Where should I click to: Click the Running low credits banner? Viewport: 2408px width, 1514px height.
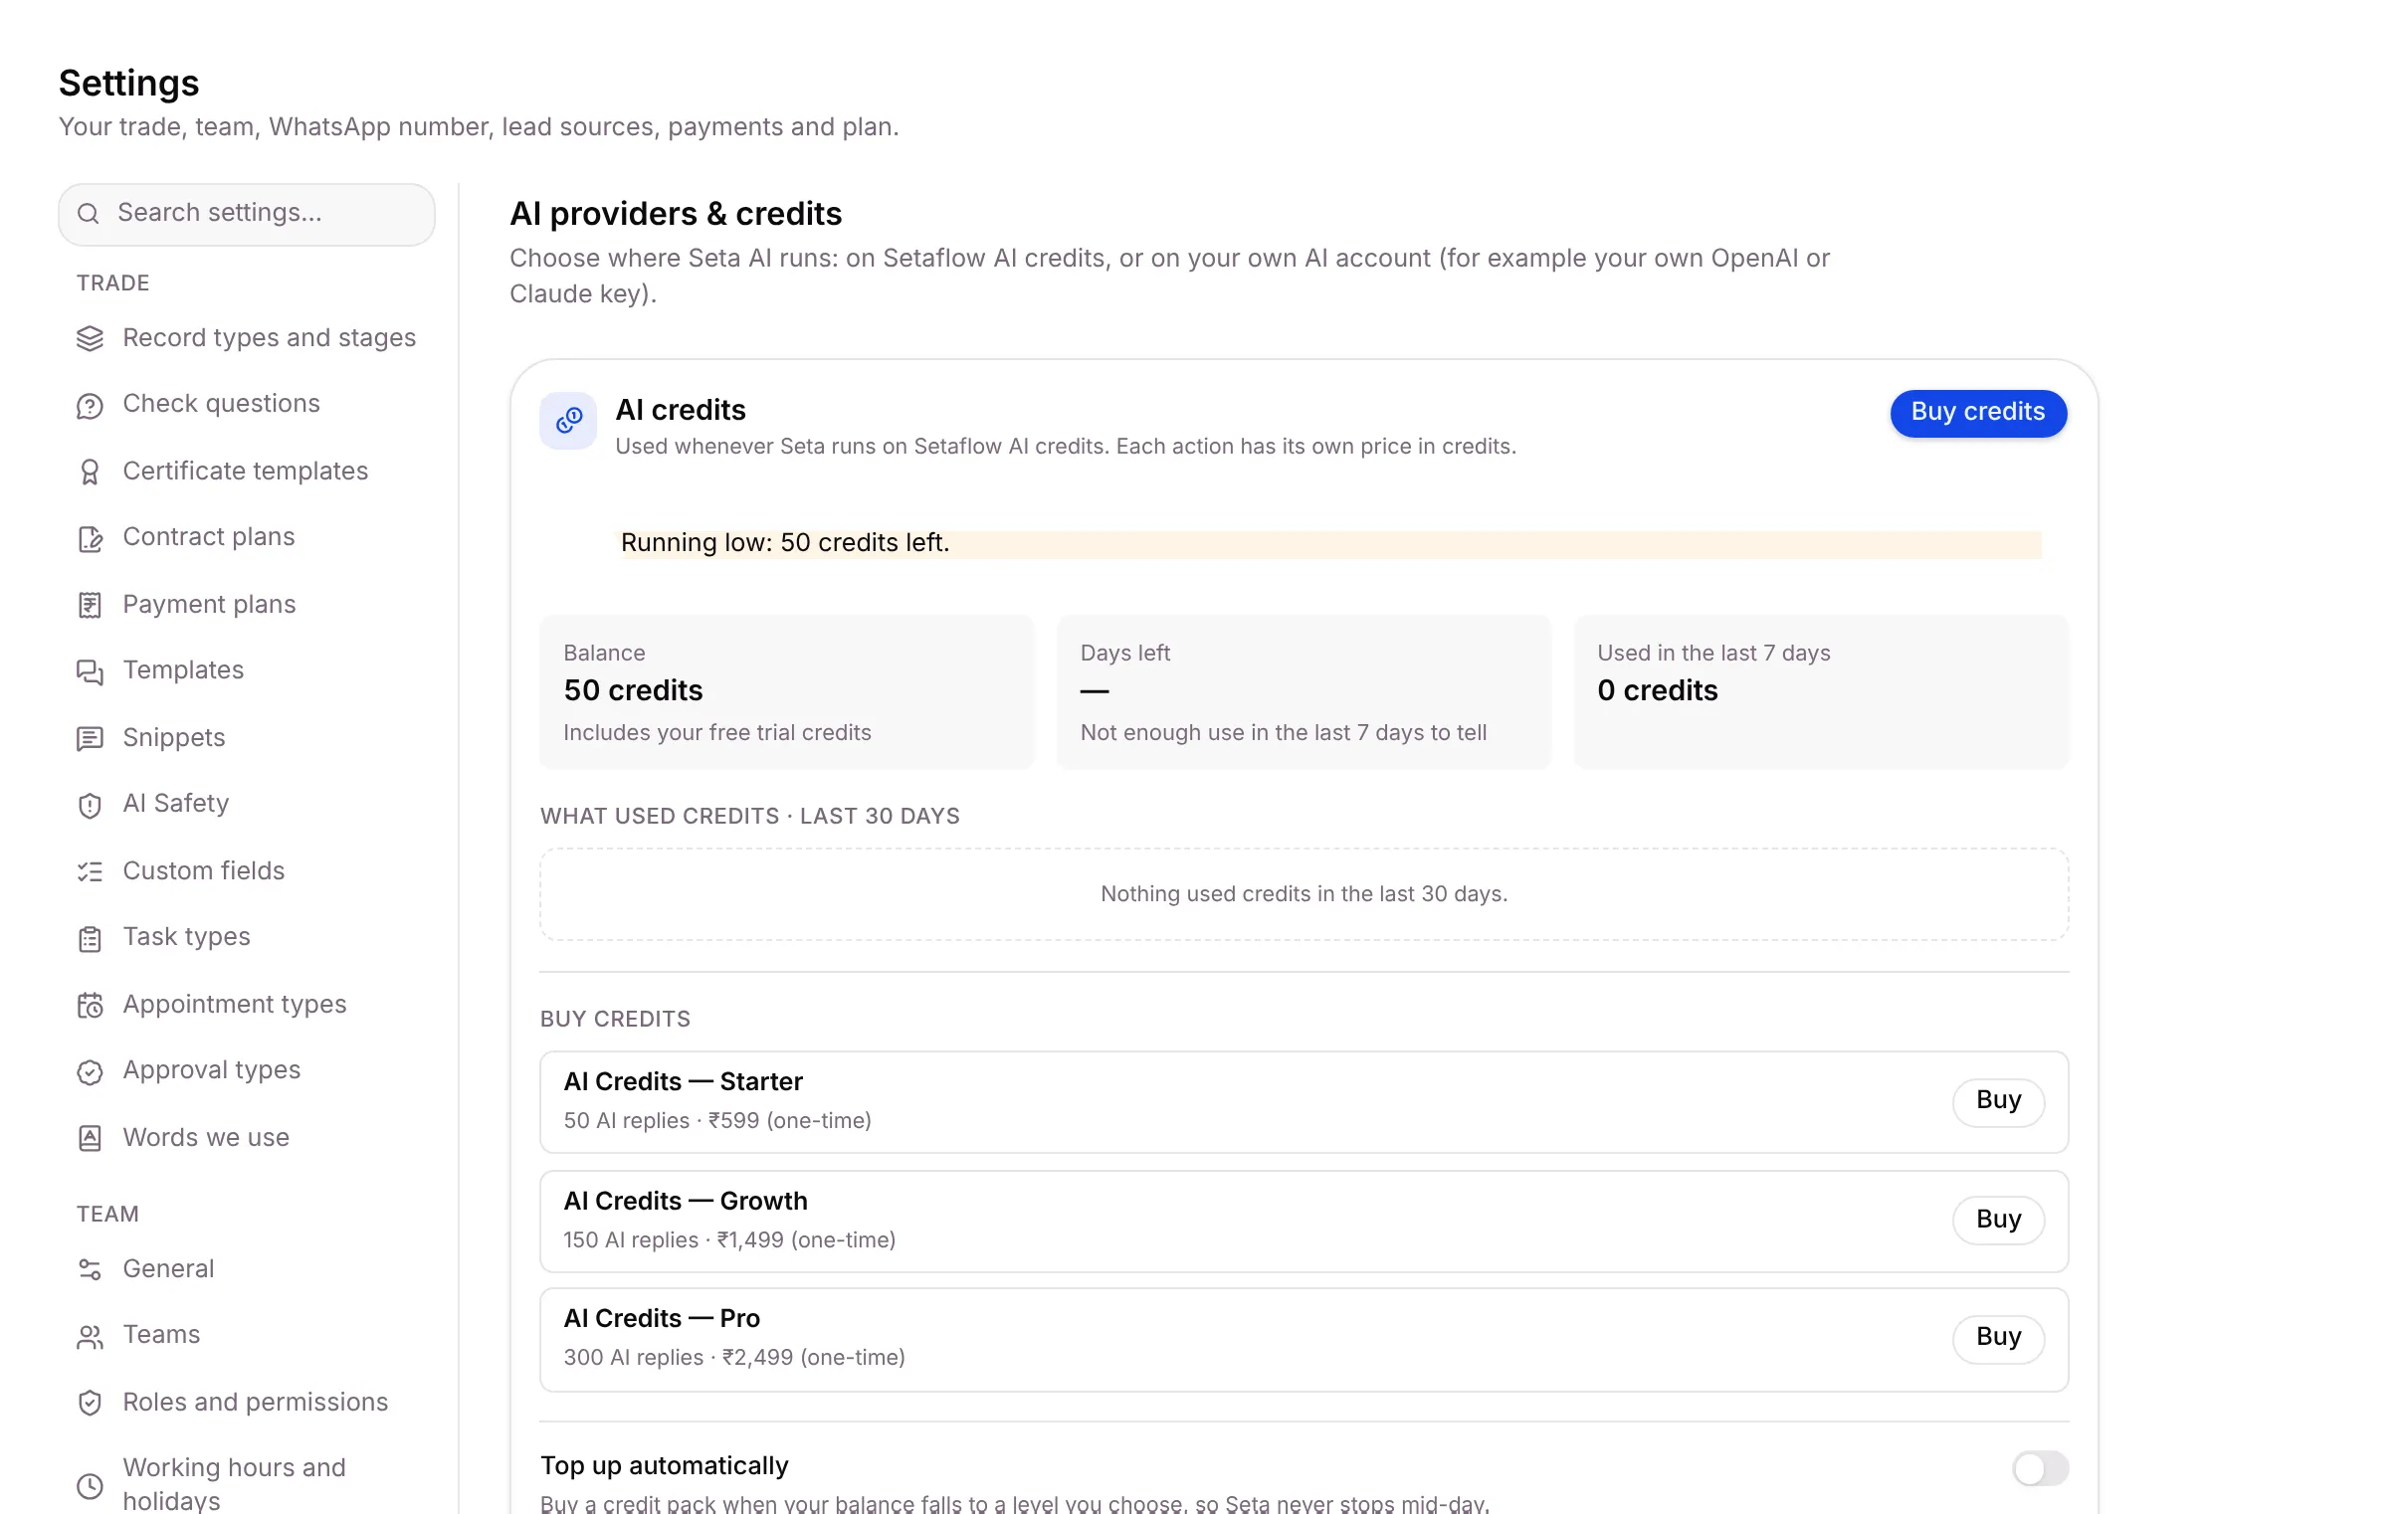click(1330, 543)
